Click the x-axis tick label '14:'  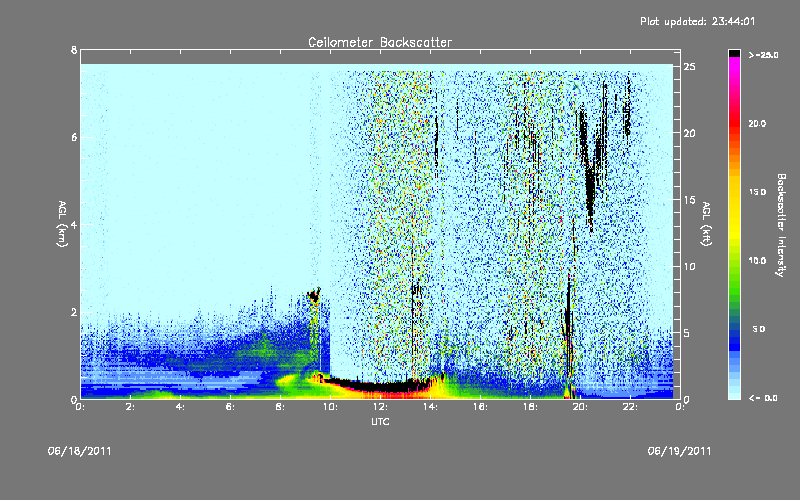(431, 407)
